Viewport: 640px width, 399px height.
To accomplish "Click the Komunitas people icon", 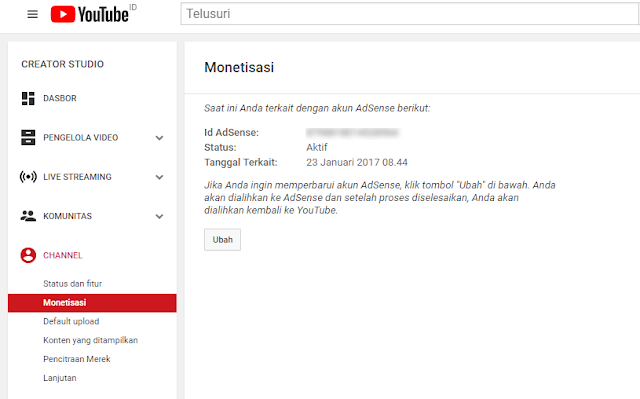I will click(x=28, y=216).
